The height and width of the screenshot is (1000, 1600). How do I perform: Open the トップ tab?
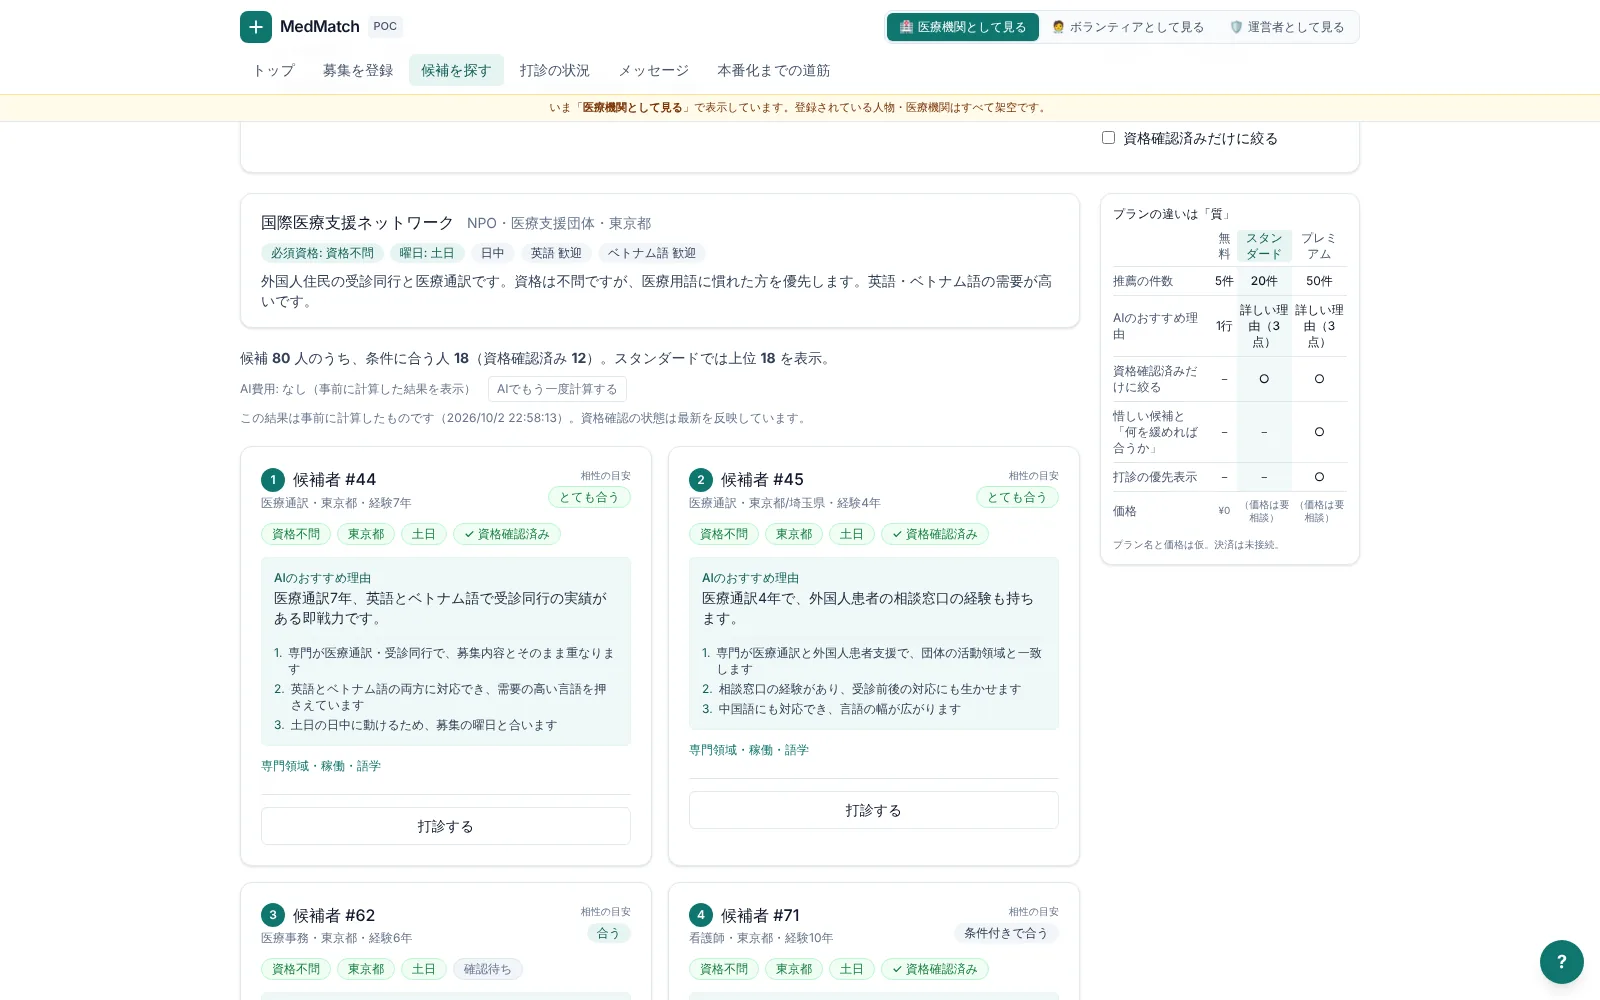click(273, 70)
